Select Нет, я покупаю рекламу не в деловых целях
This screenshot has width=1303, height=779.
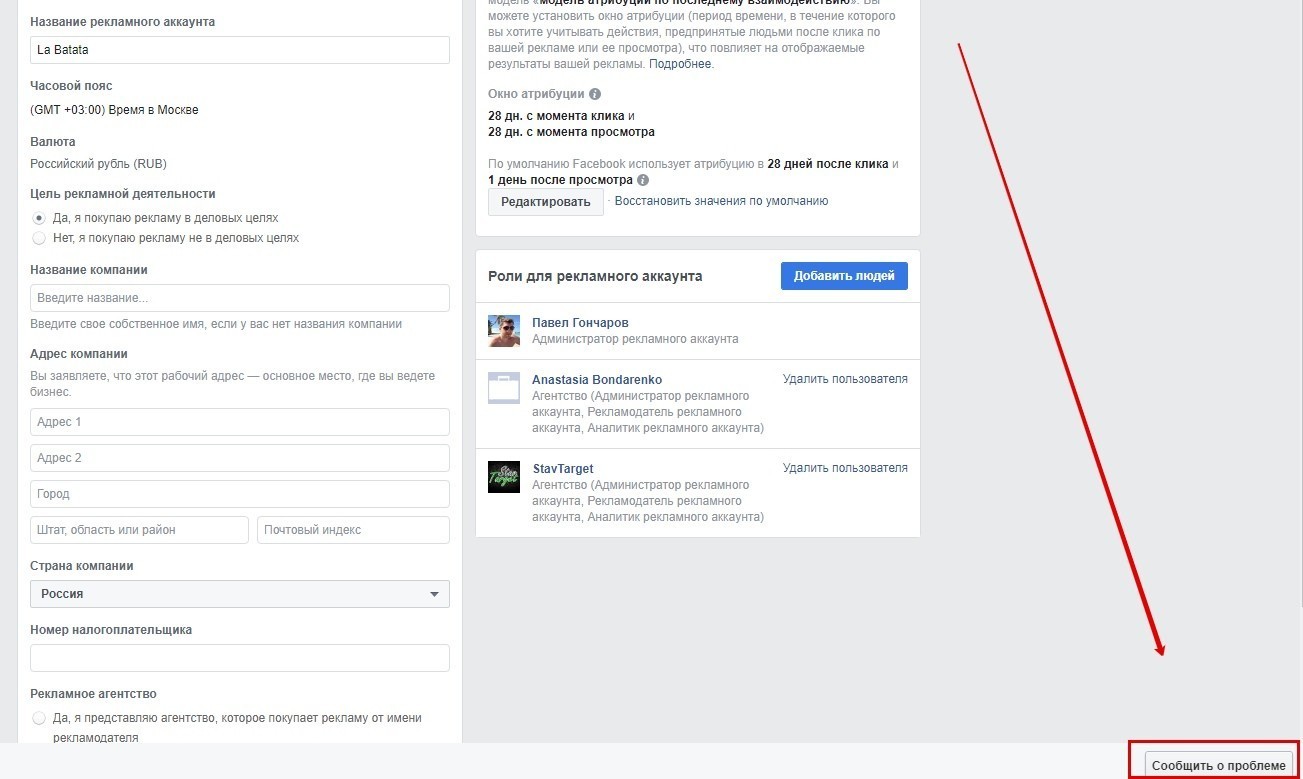pyautogui.click(x=39, y=238)
